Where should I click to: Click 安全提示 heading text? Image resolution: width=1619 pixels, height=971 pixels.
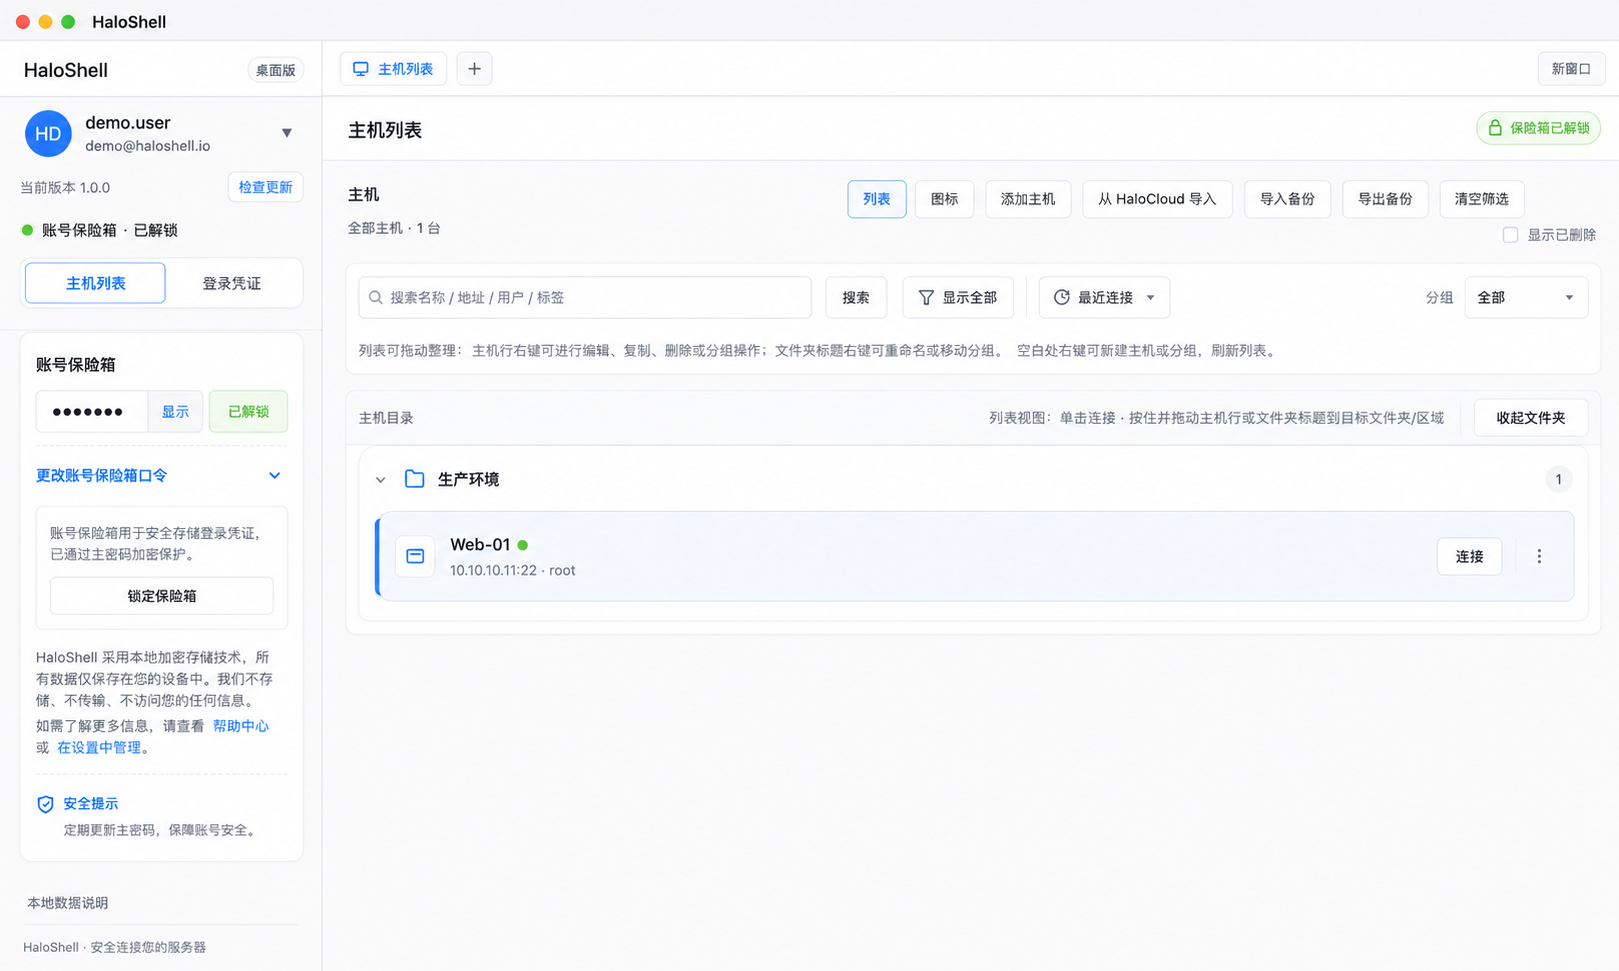pyautogui.click(x=90, y=803)
